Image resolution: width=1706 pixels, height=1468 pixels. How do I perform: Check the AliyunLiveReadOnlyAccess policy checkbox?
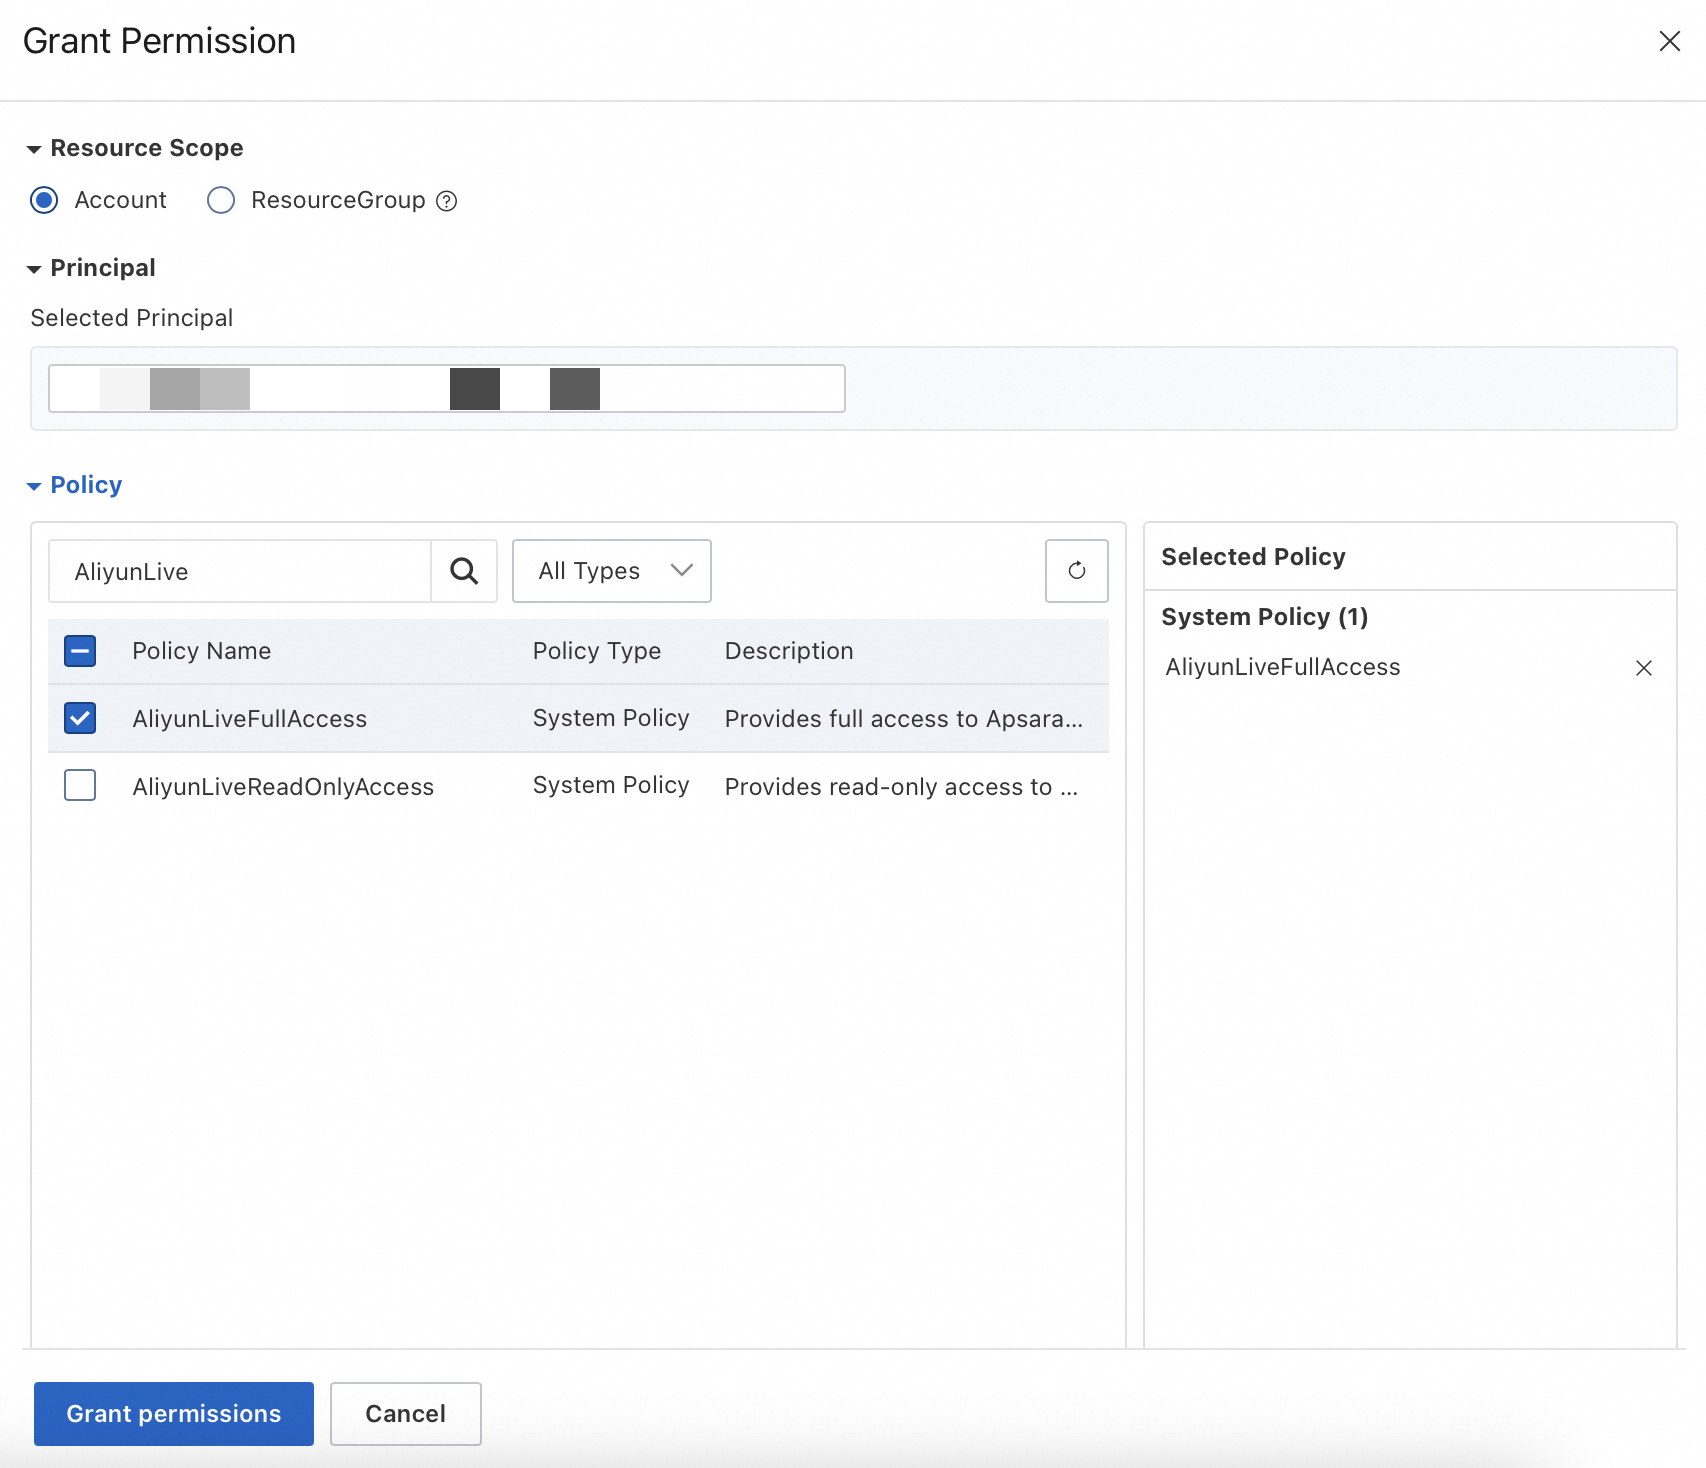80,786
